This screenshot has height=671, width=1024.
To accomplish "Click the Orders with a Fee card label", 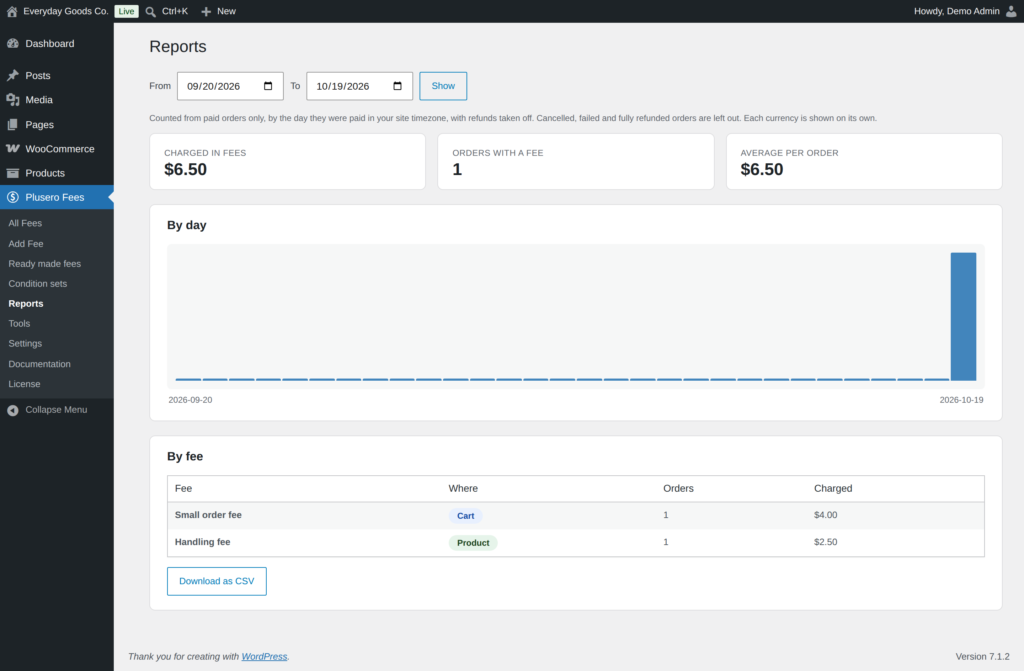I will [498, 153].
